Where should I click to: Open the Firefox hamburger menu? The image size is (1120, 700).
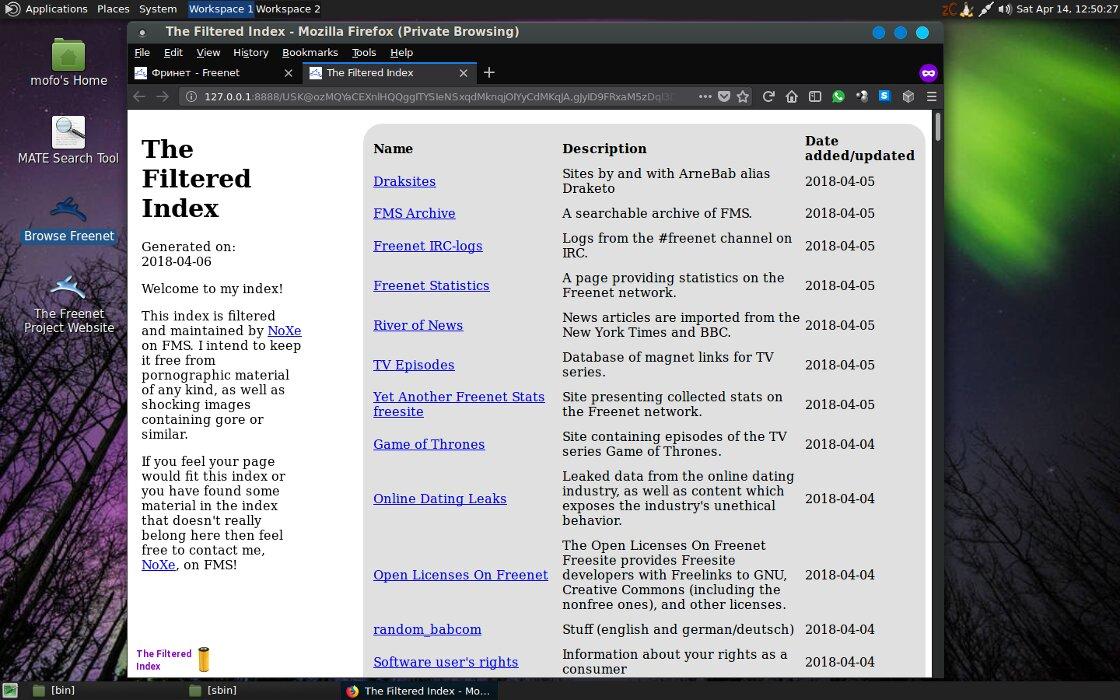coord(931,97)
